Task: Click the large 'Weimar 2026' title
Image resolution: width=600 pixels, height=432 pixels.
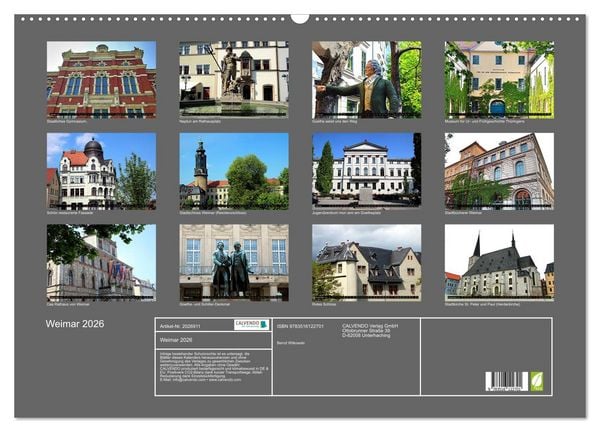Action: click(75, 324)
